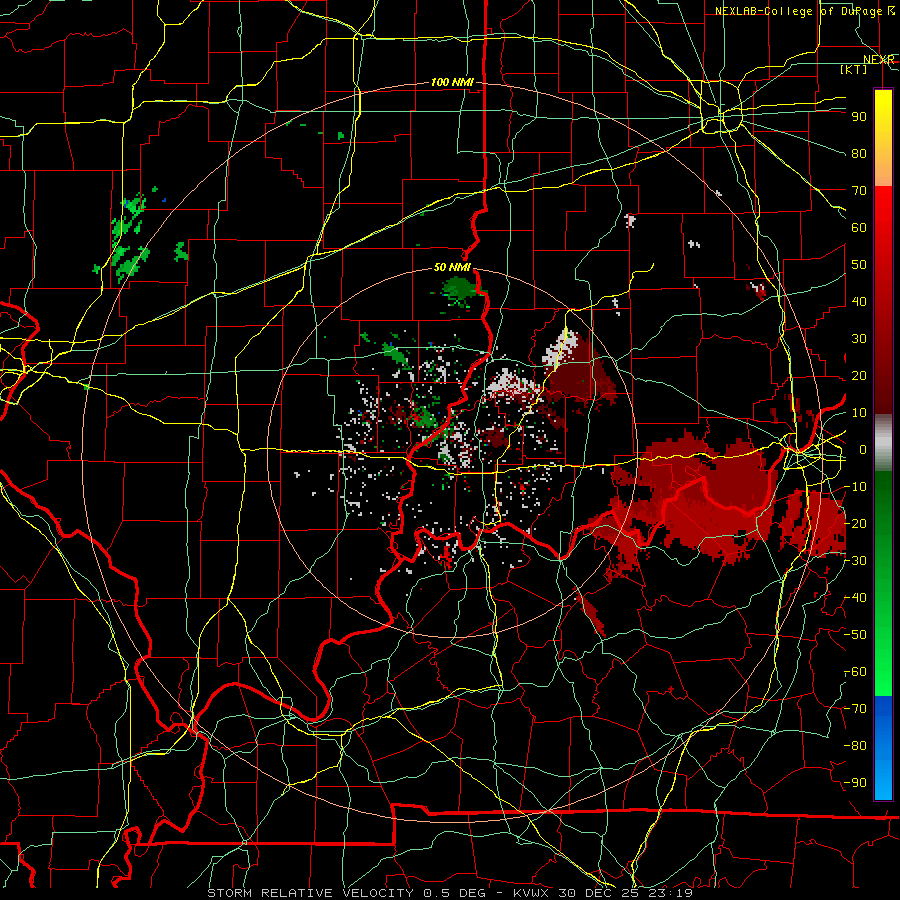
Task: Click the -70 value on the velocity scale
Action: click(856, 709)
